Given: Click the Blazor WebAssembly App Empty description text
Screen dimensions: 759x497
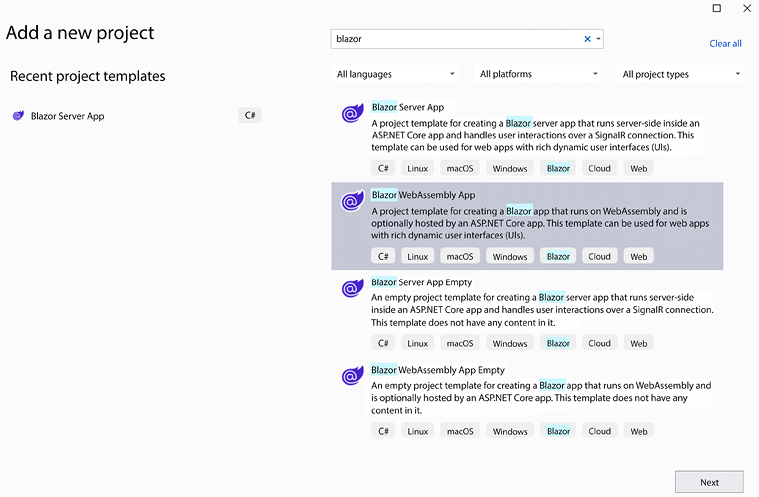Looking at the screenshot, I should [541, 398].
